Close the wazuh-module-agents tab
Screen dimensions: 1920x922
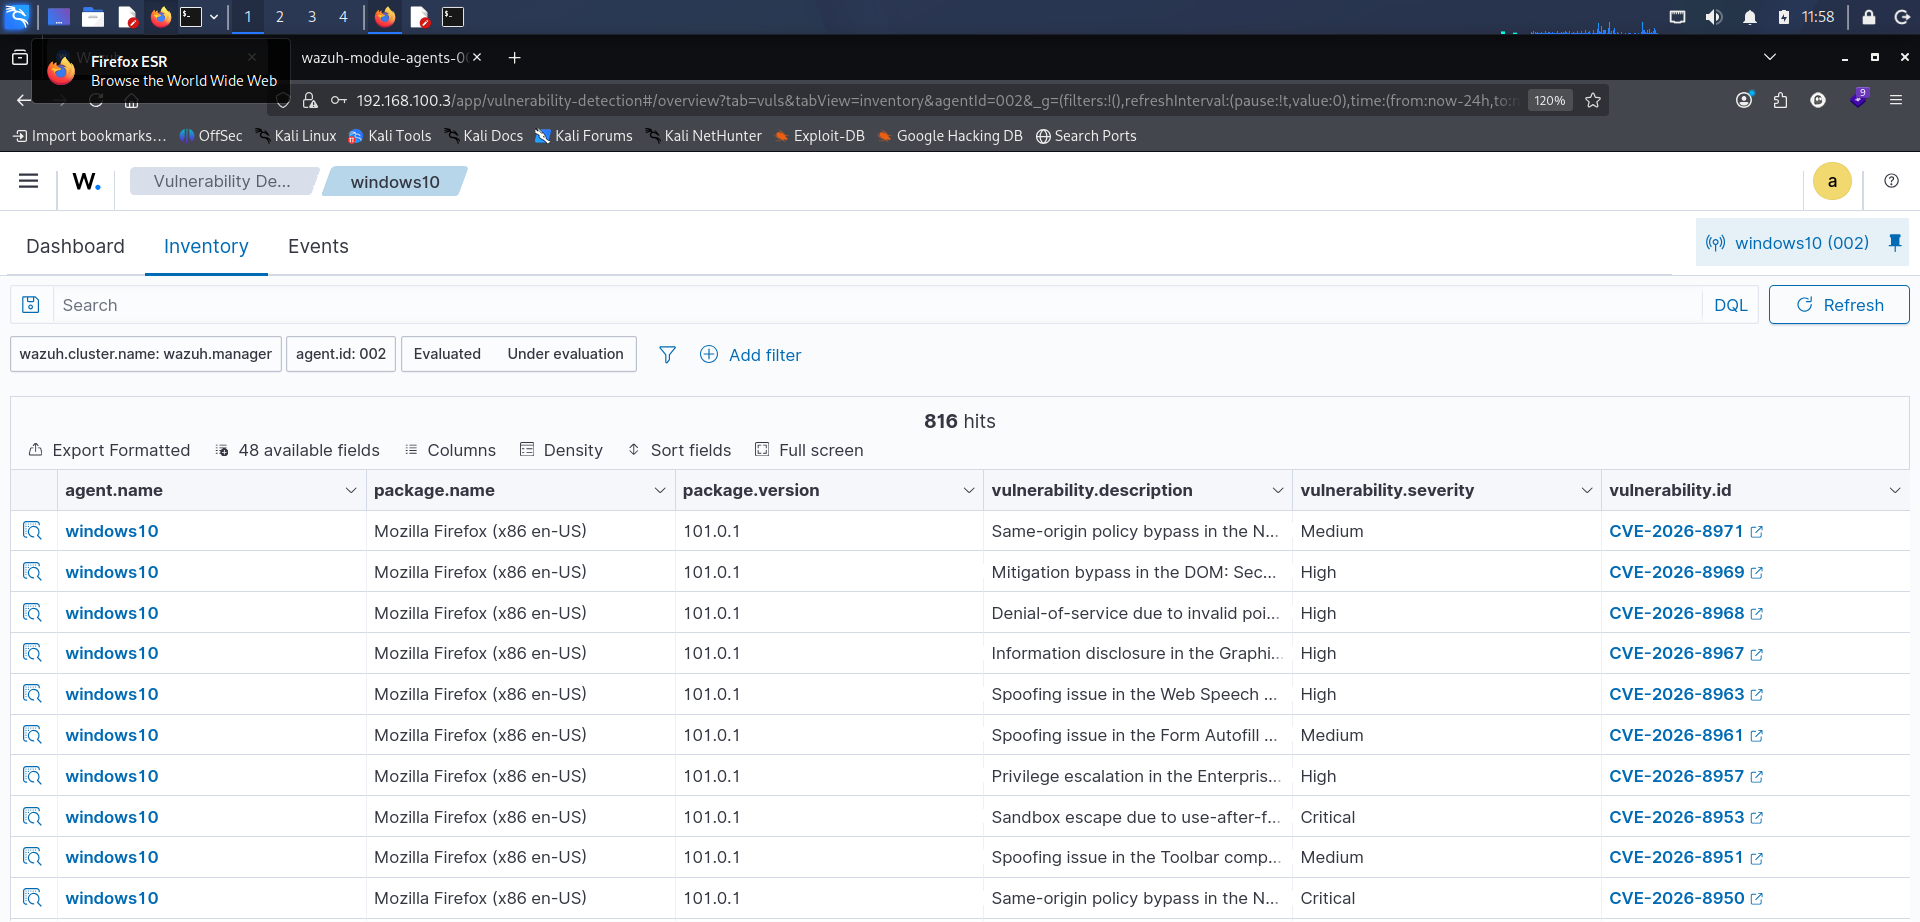(477, 58)
